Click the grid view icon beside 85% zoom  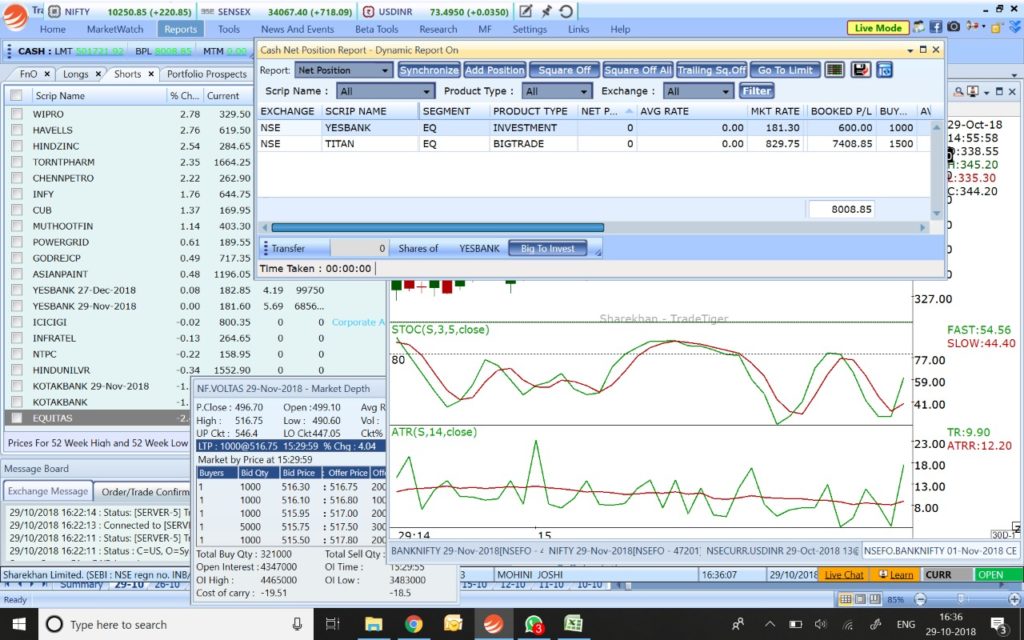[845, 599]
